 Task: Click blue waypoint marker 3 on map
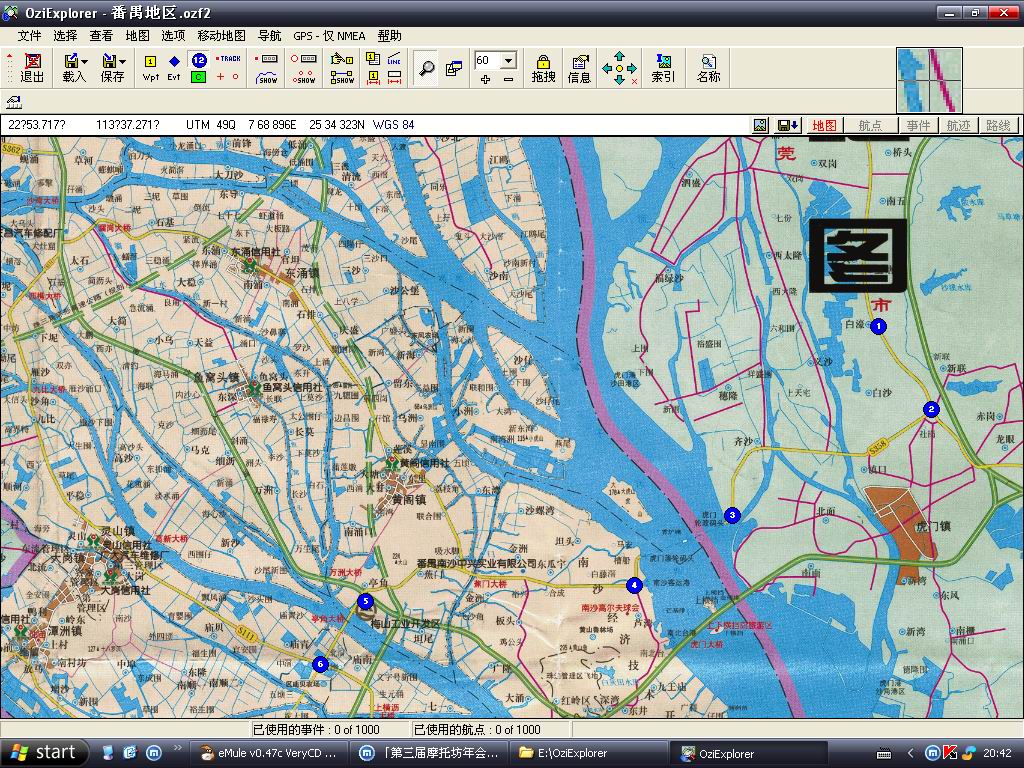click(x=733, y=515)
